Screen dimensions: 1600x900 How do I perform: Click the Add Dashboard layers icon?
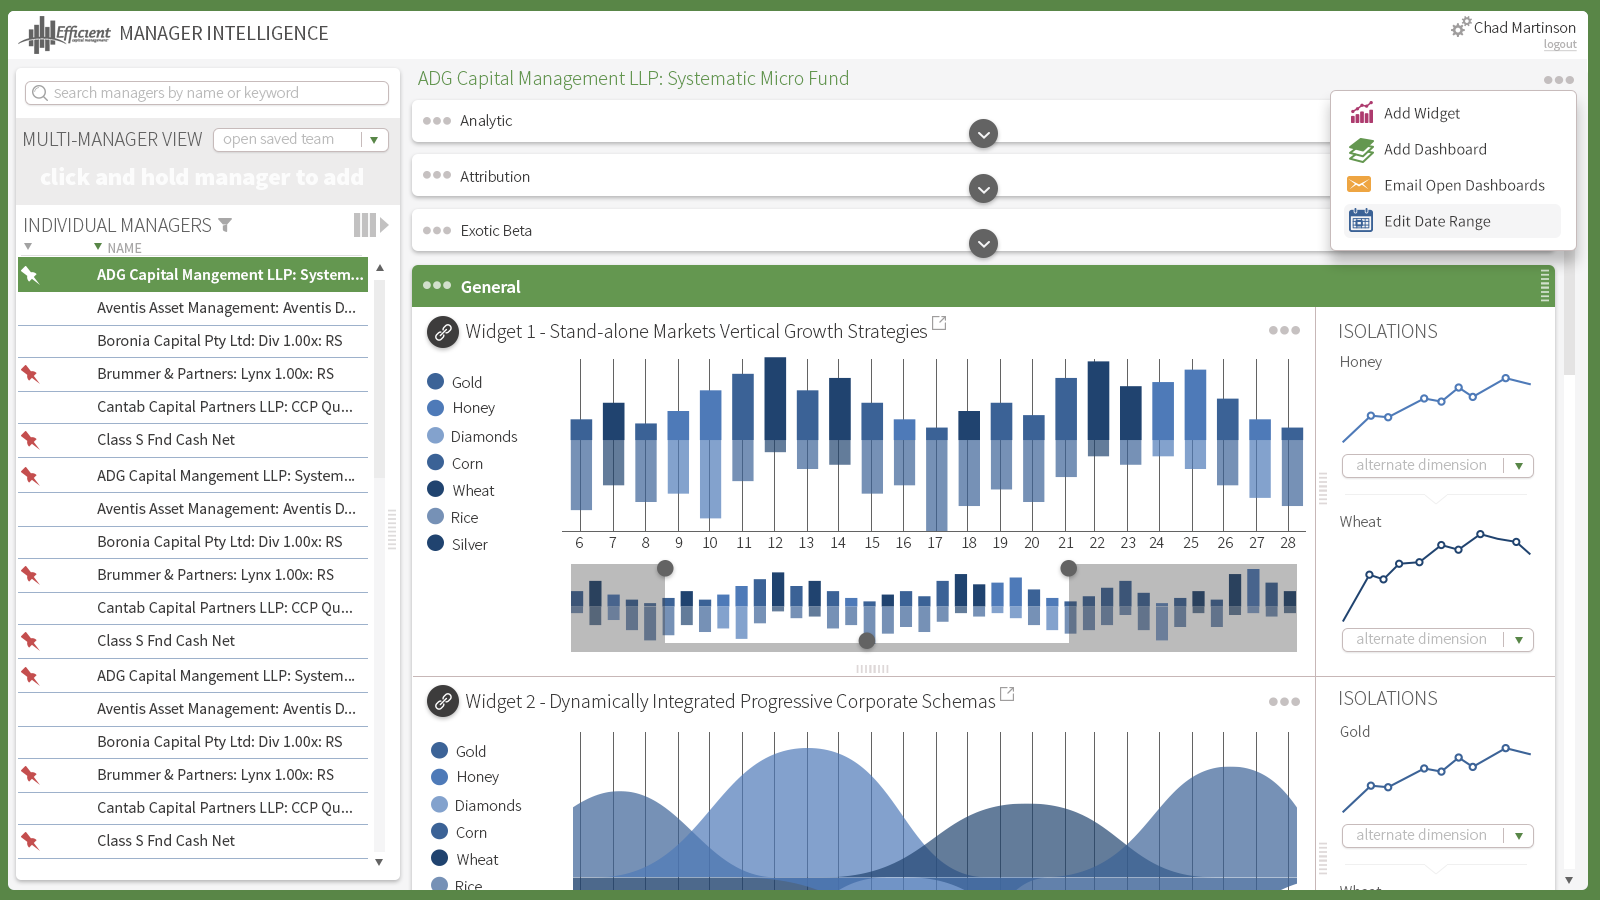click(x=1361, y=150)
